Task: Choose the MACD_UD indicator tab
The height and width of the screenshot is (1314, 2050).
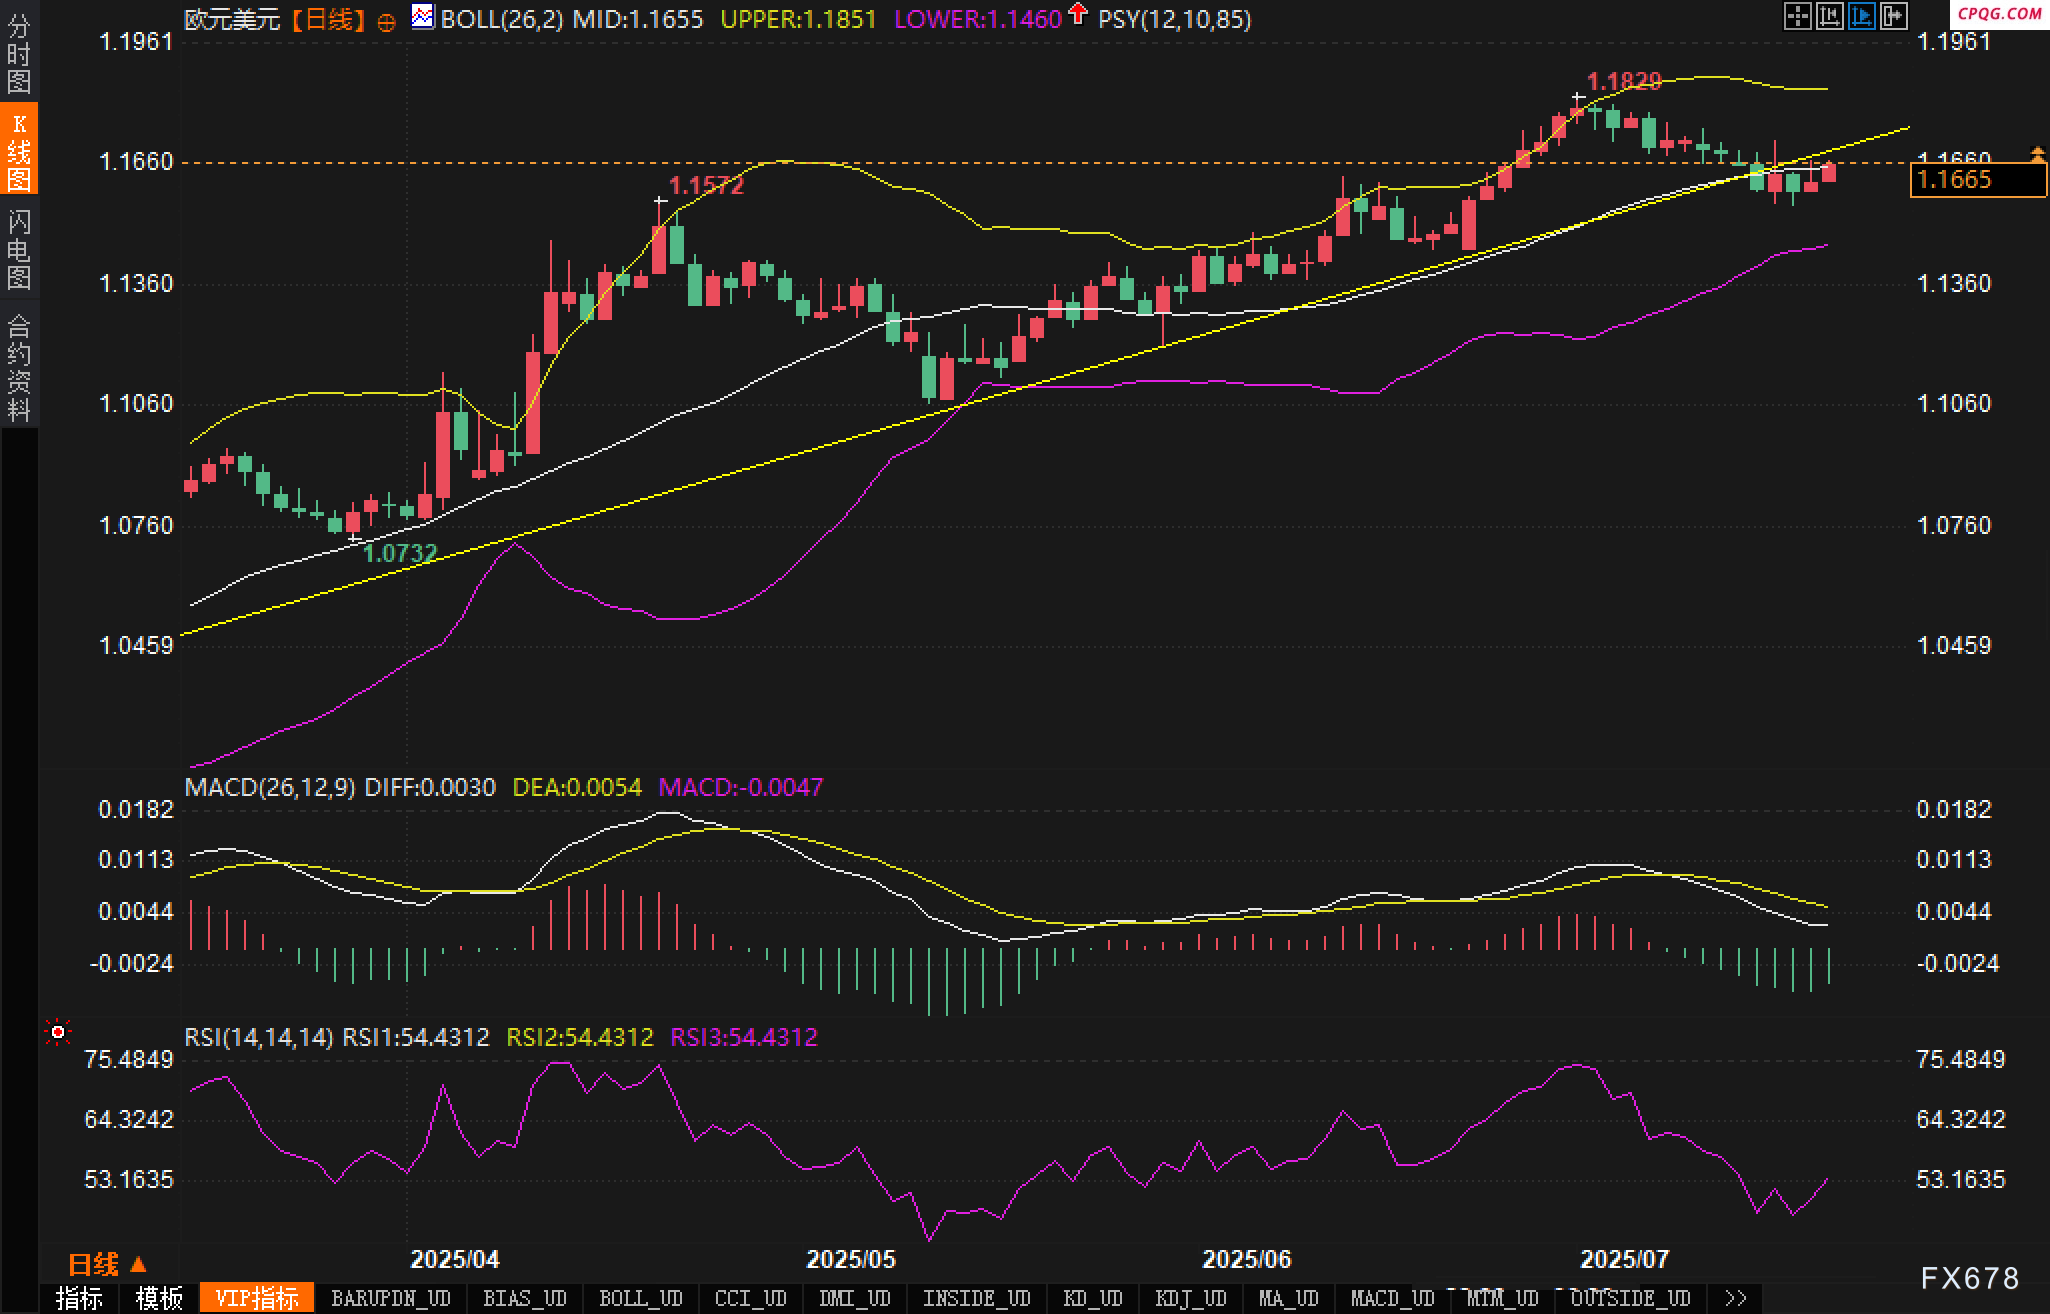Action: pyautogui.click(x=1392, y=1298)
